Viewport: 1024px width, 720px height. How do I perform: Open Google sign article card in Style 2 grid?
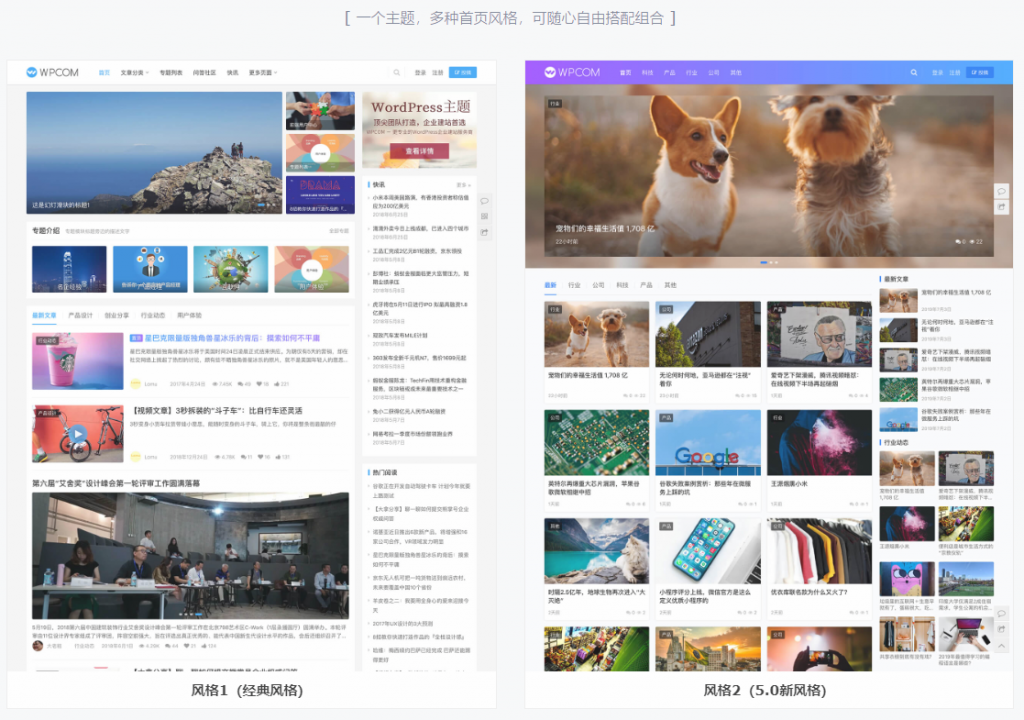(x=708, y=459)
